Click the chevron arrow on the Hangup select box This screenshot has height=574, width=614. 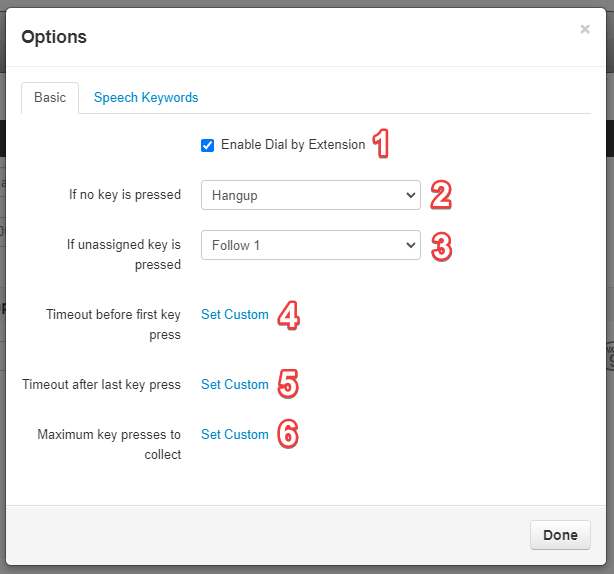tap(410, 195)
